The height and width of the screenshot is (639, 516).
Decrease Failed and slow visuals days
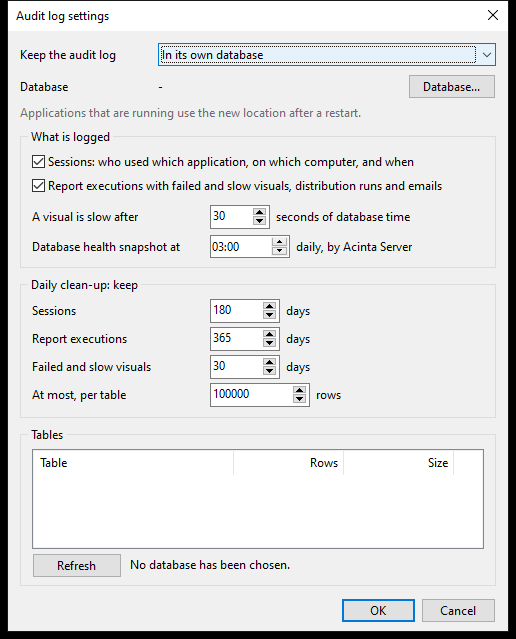[x=269, y=371]
